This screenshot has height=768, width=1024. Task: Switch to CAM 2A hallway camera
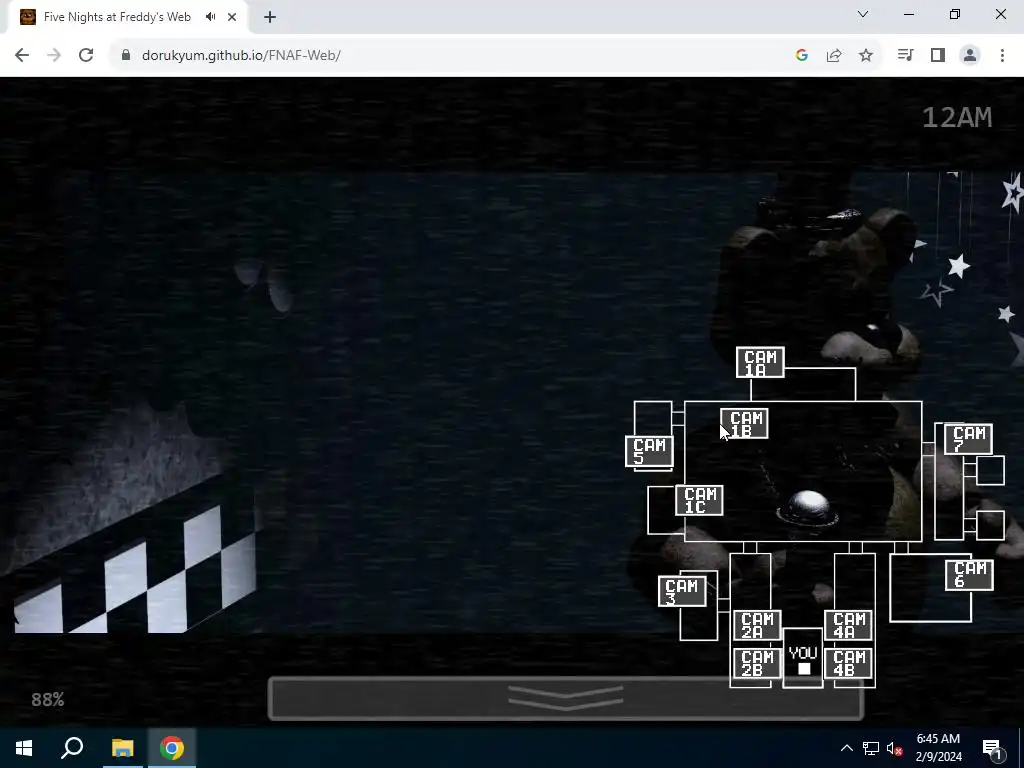757,626
